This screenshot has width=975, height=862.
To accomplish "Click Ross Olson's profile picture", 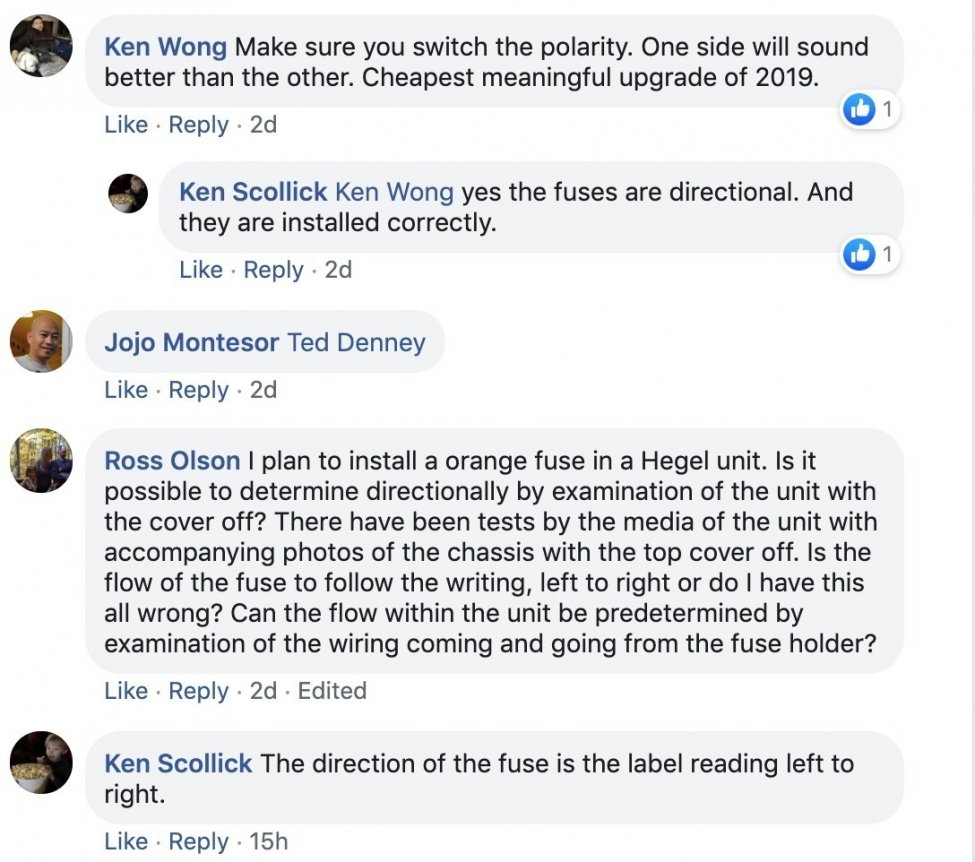I will click(41, 460).
